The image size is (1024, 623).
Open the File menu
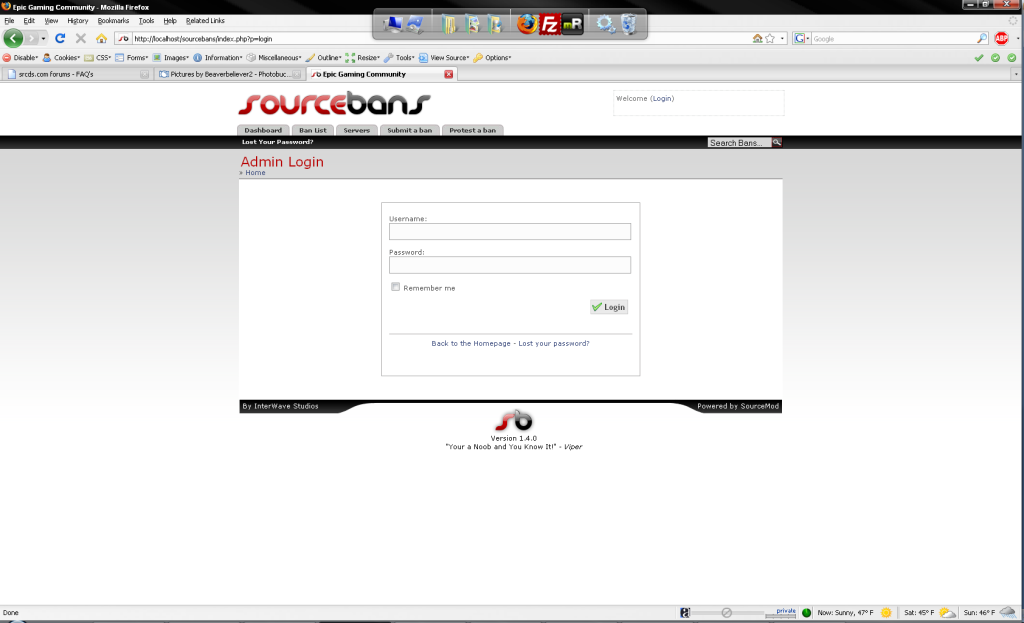(x=9, y=21)
